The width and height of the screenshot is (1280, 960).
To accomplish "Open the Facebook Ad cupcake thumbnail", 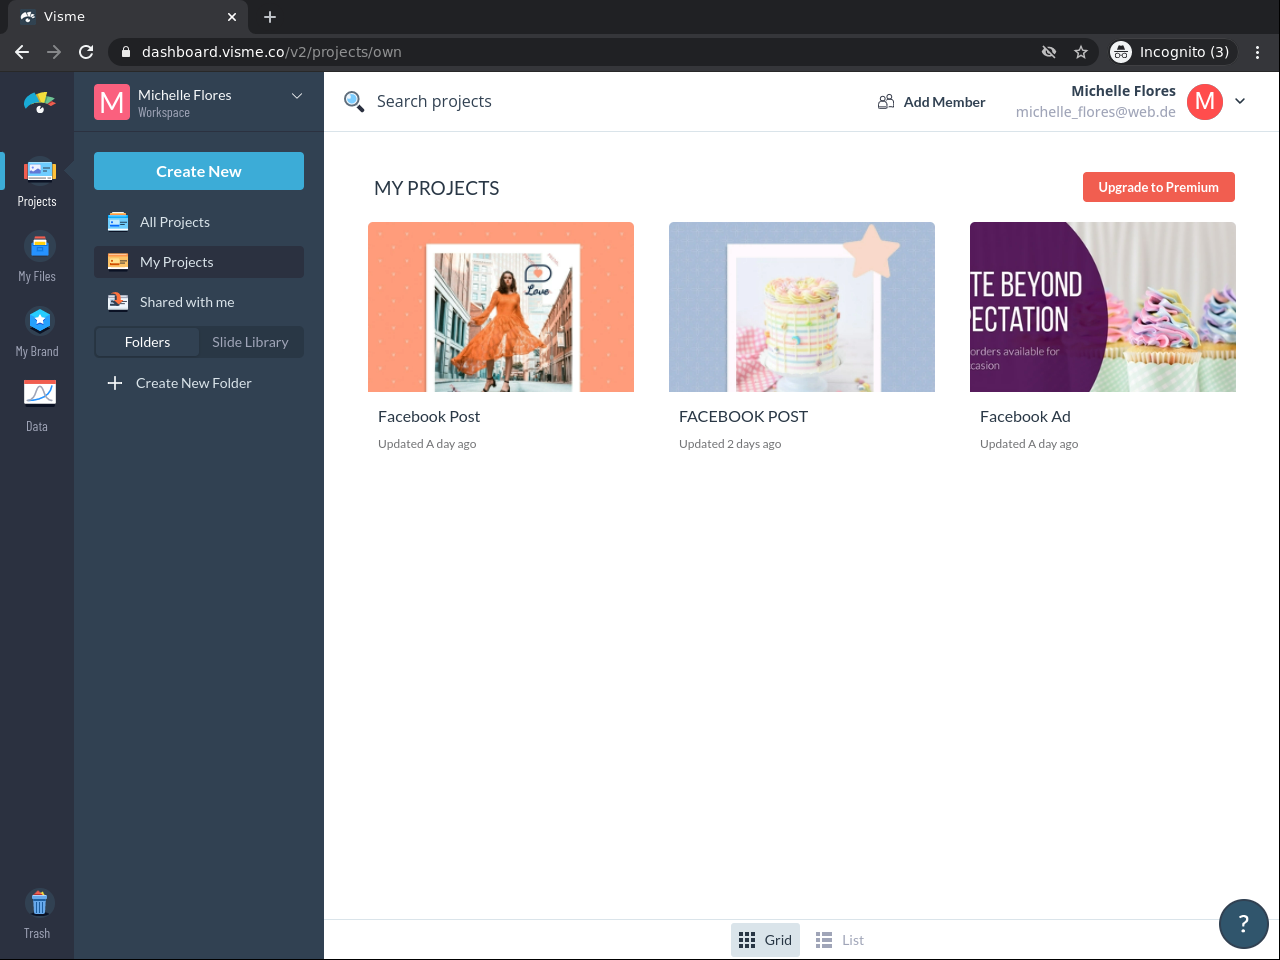I will pos(1103,307).
